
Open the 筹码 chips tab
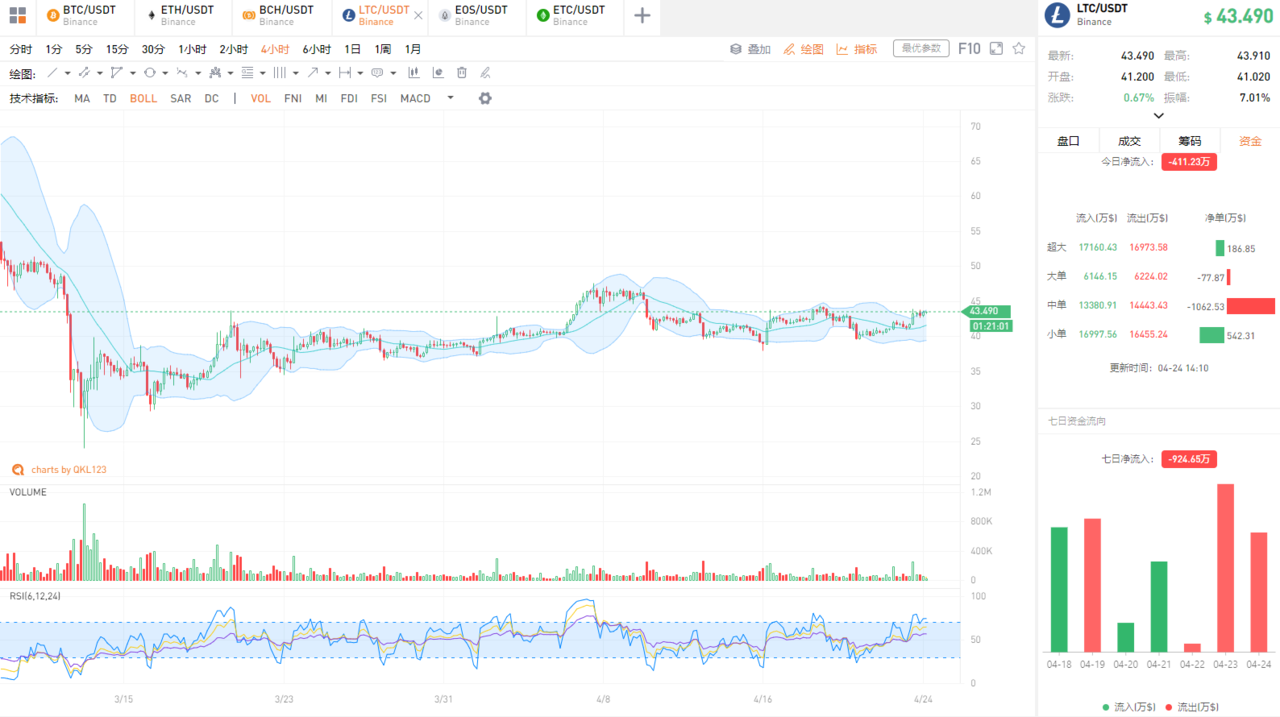(1190, 141)
